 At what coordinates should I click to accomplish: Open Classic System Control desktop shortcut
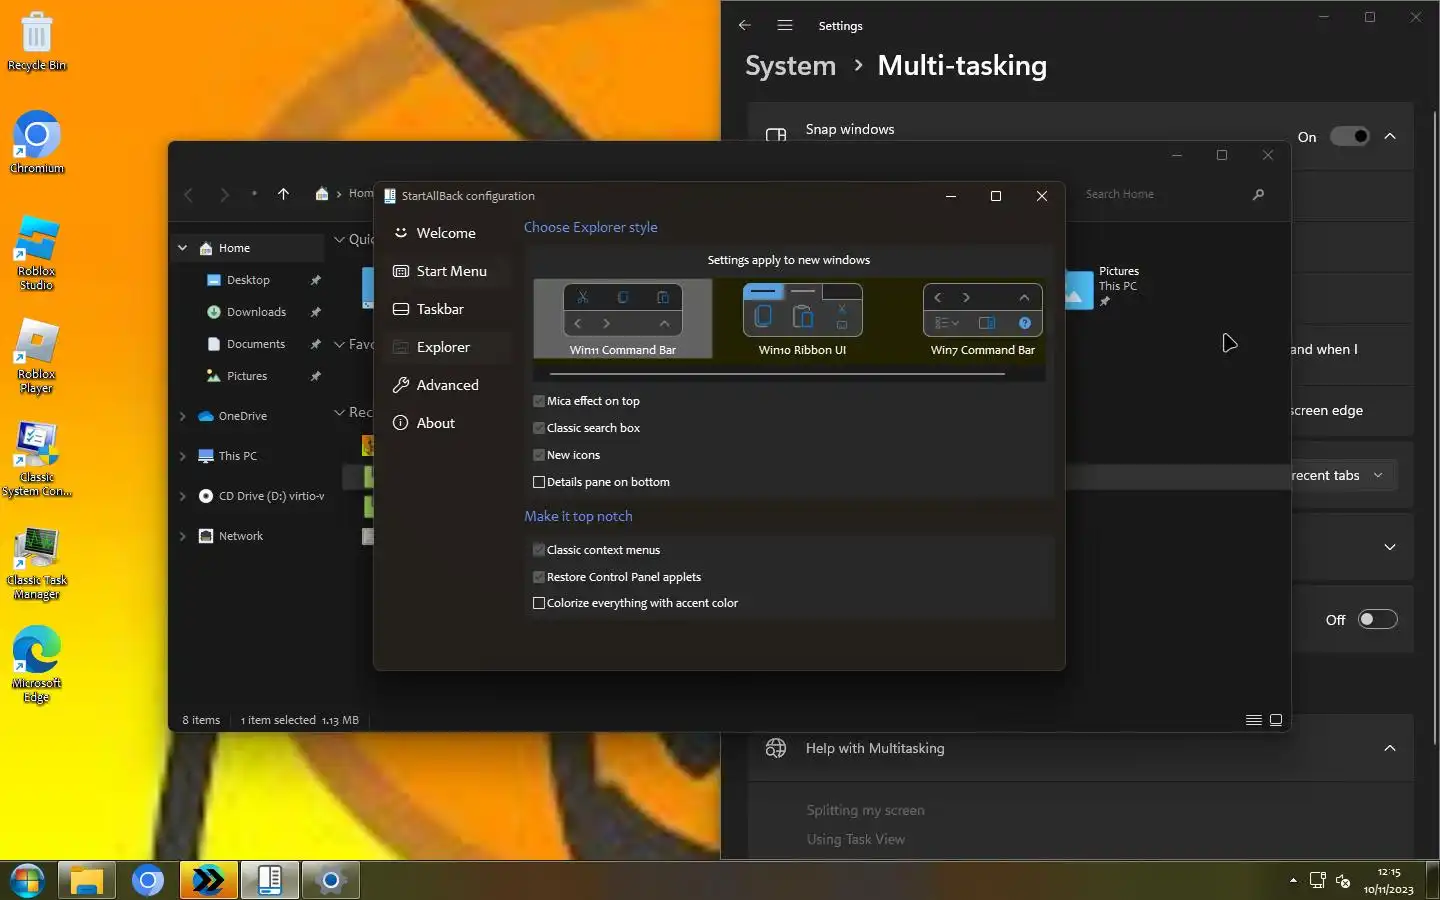coord(37,460)
